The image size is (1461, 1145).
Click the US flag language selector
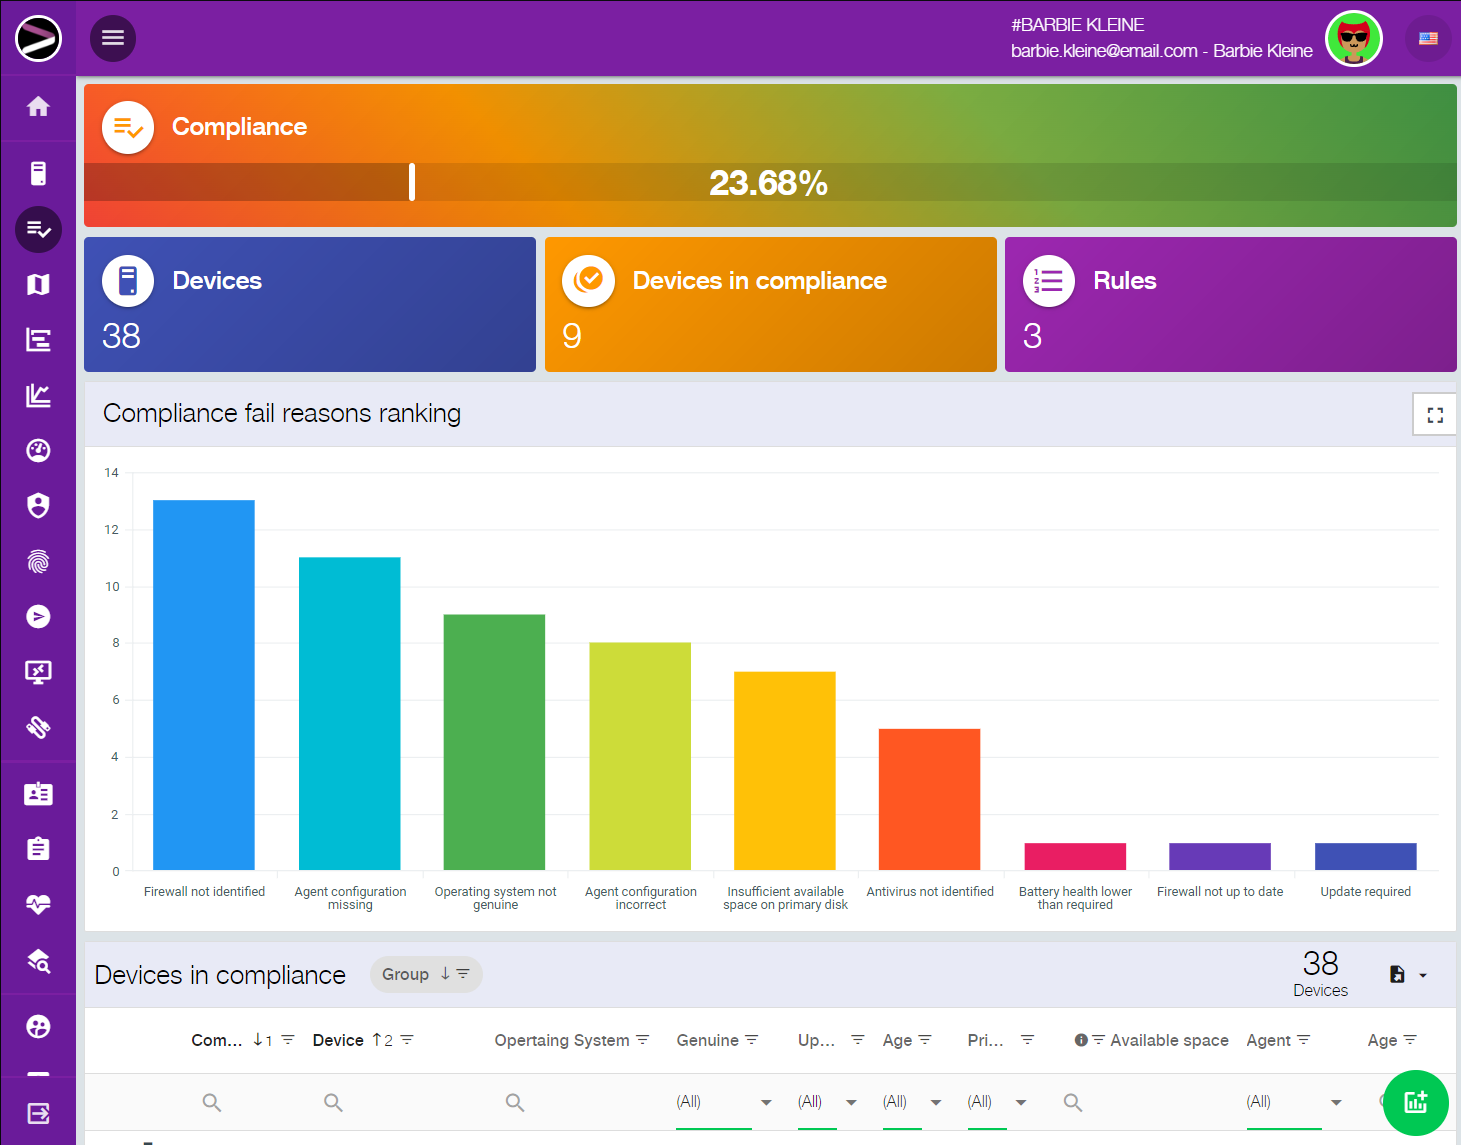click(1428, 39)
